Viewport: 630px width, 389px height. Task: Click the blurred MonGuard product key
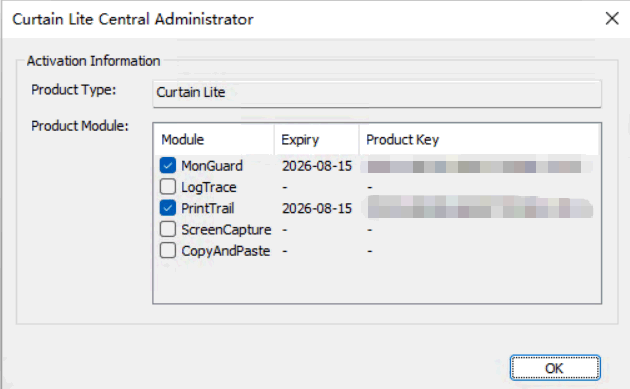click(477, 166)
